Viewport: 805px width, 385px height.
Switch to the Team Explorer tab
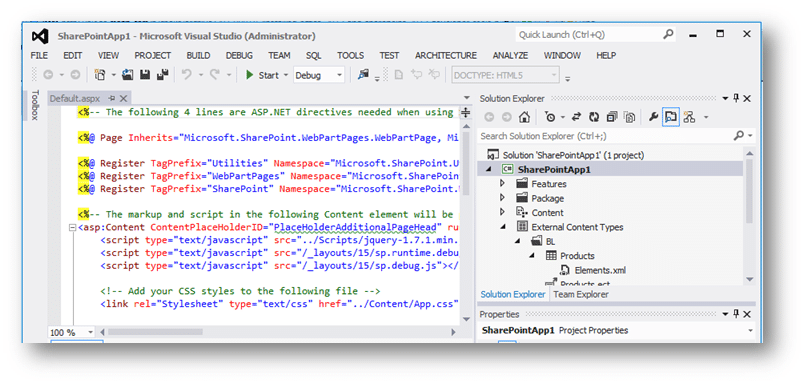pos(581,294)
